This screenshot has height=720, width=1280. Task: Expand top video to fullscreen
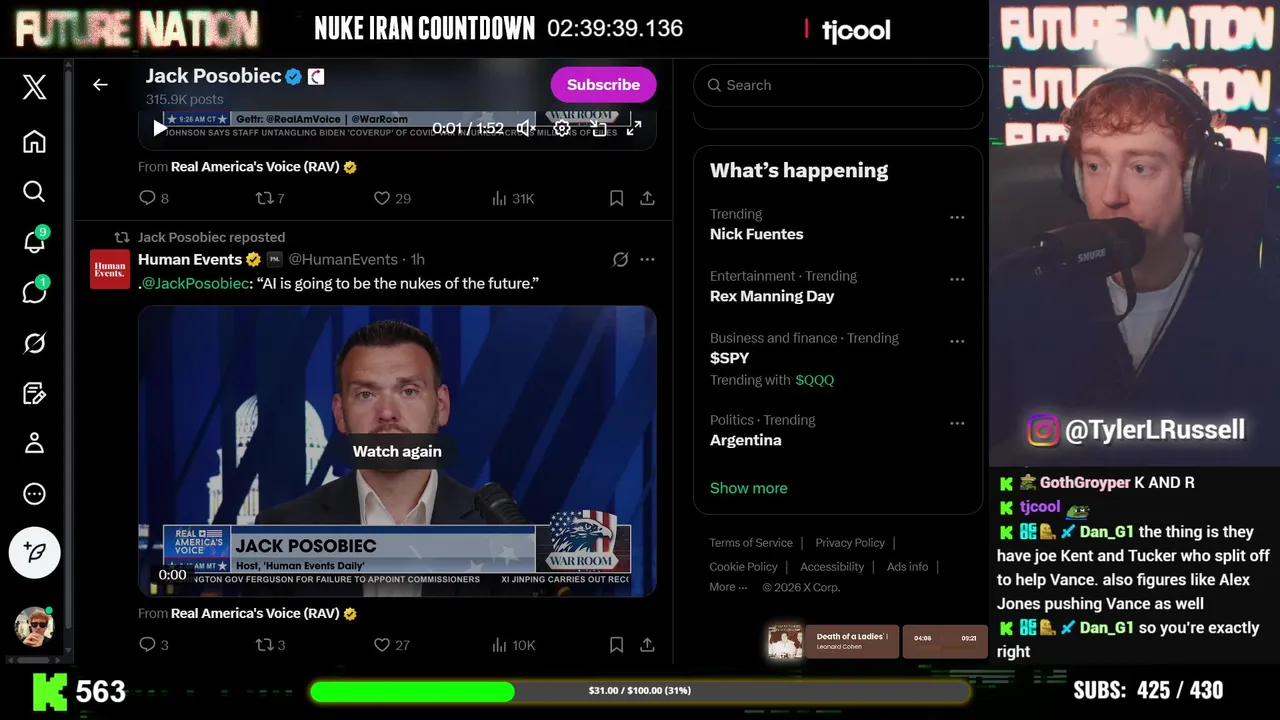634,128
